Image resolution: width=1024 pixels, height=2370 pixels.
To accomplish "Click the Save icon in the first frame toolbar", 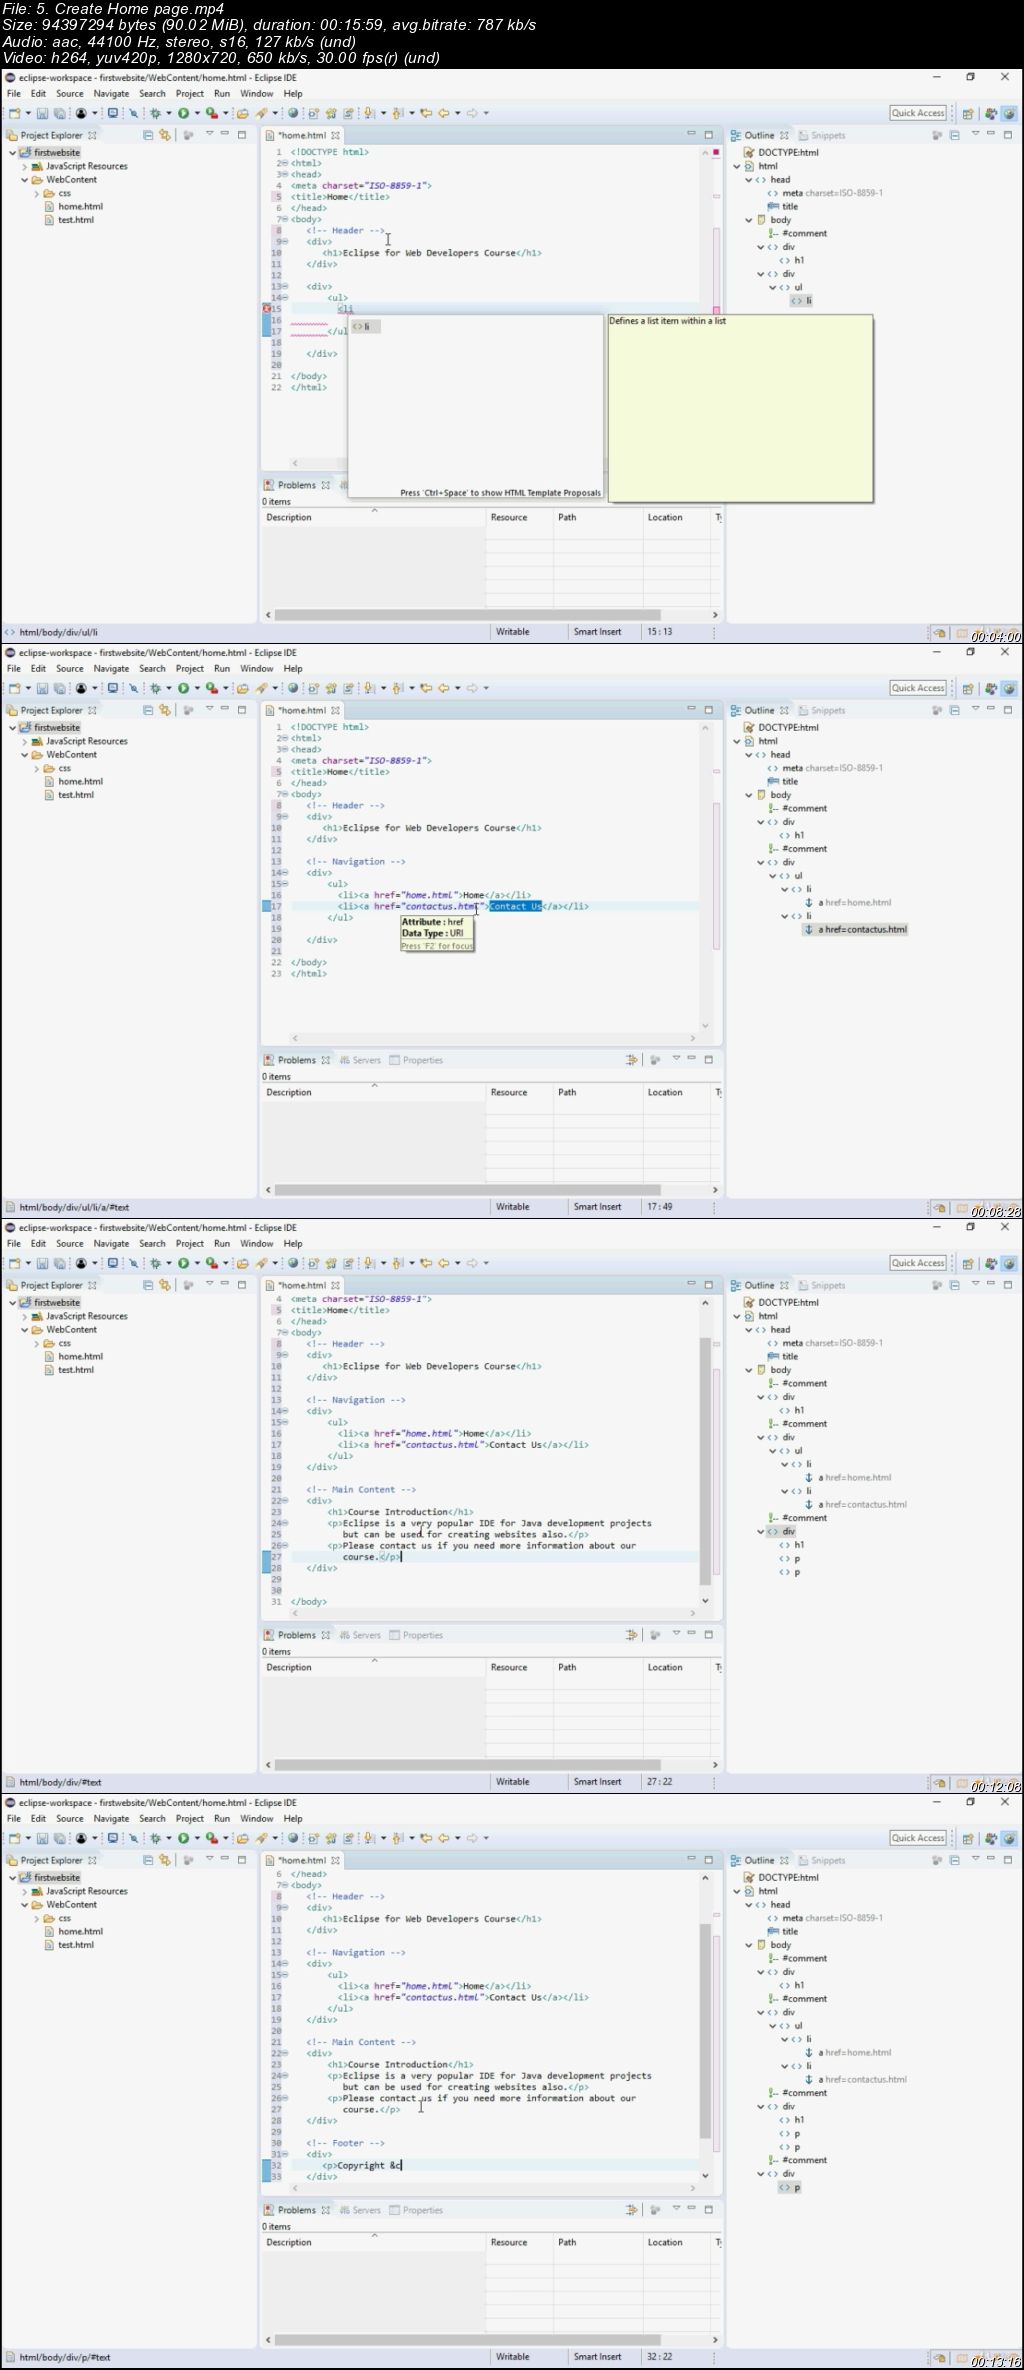I will (42, 113).
